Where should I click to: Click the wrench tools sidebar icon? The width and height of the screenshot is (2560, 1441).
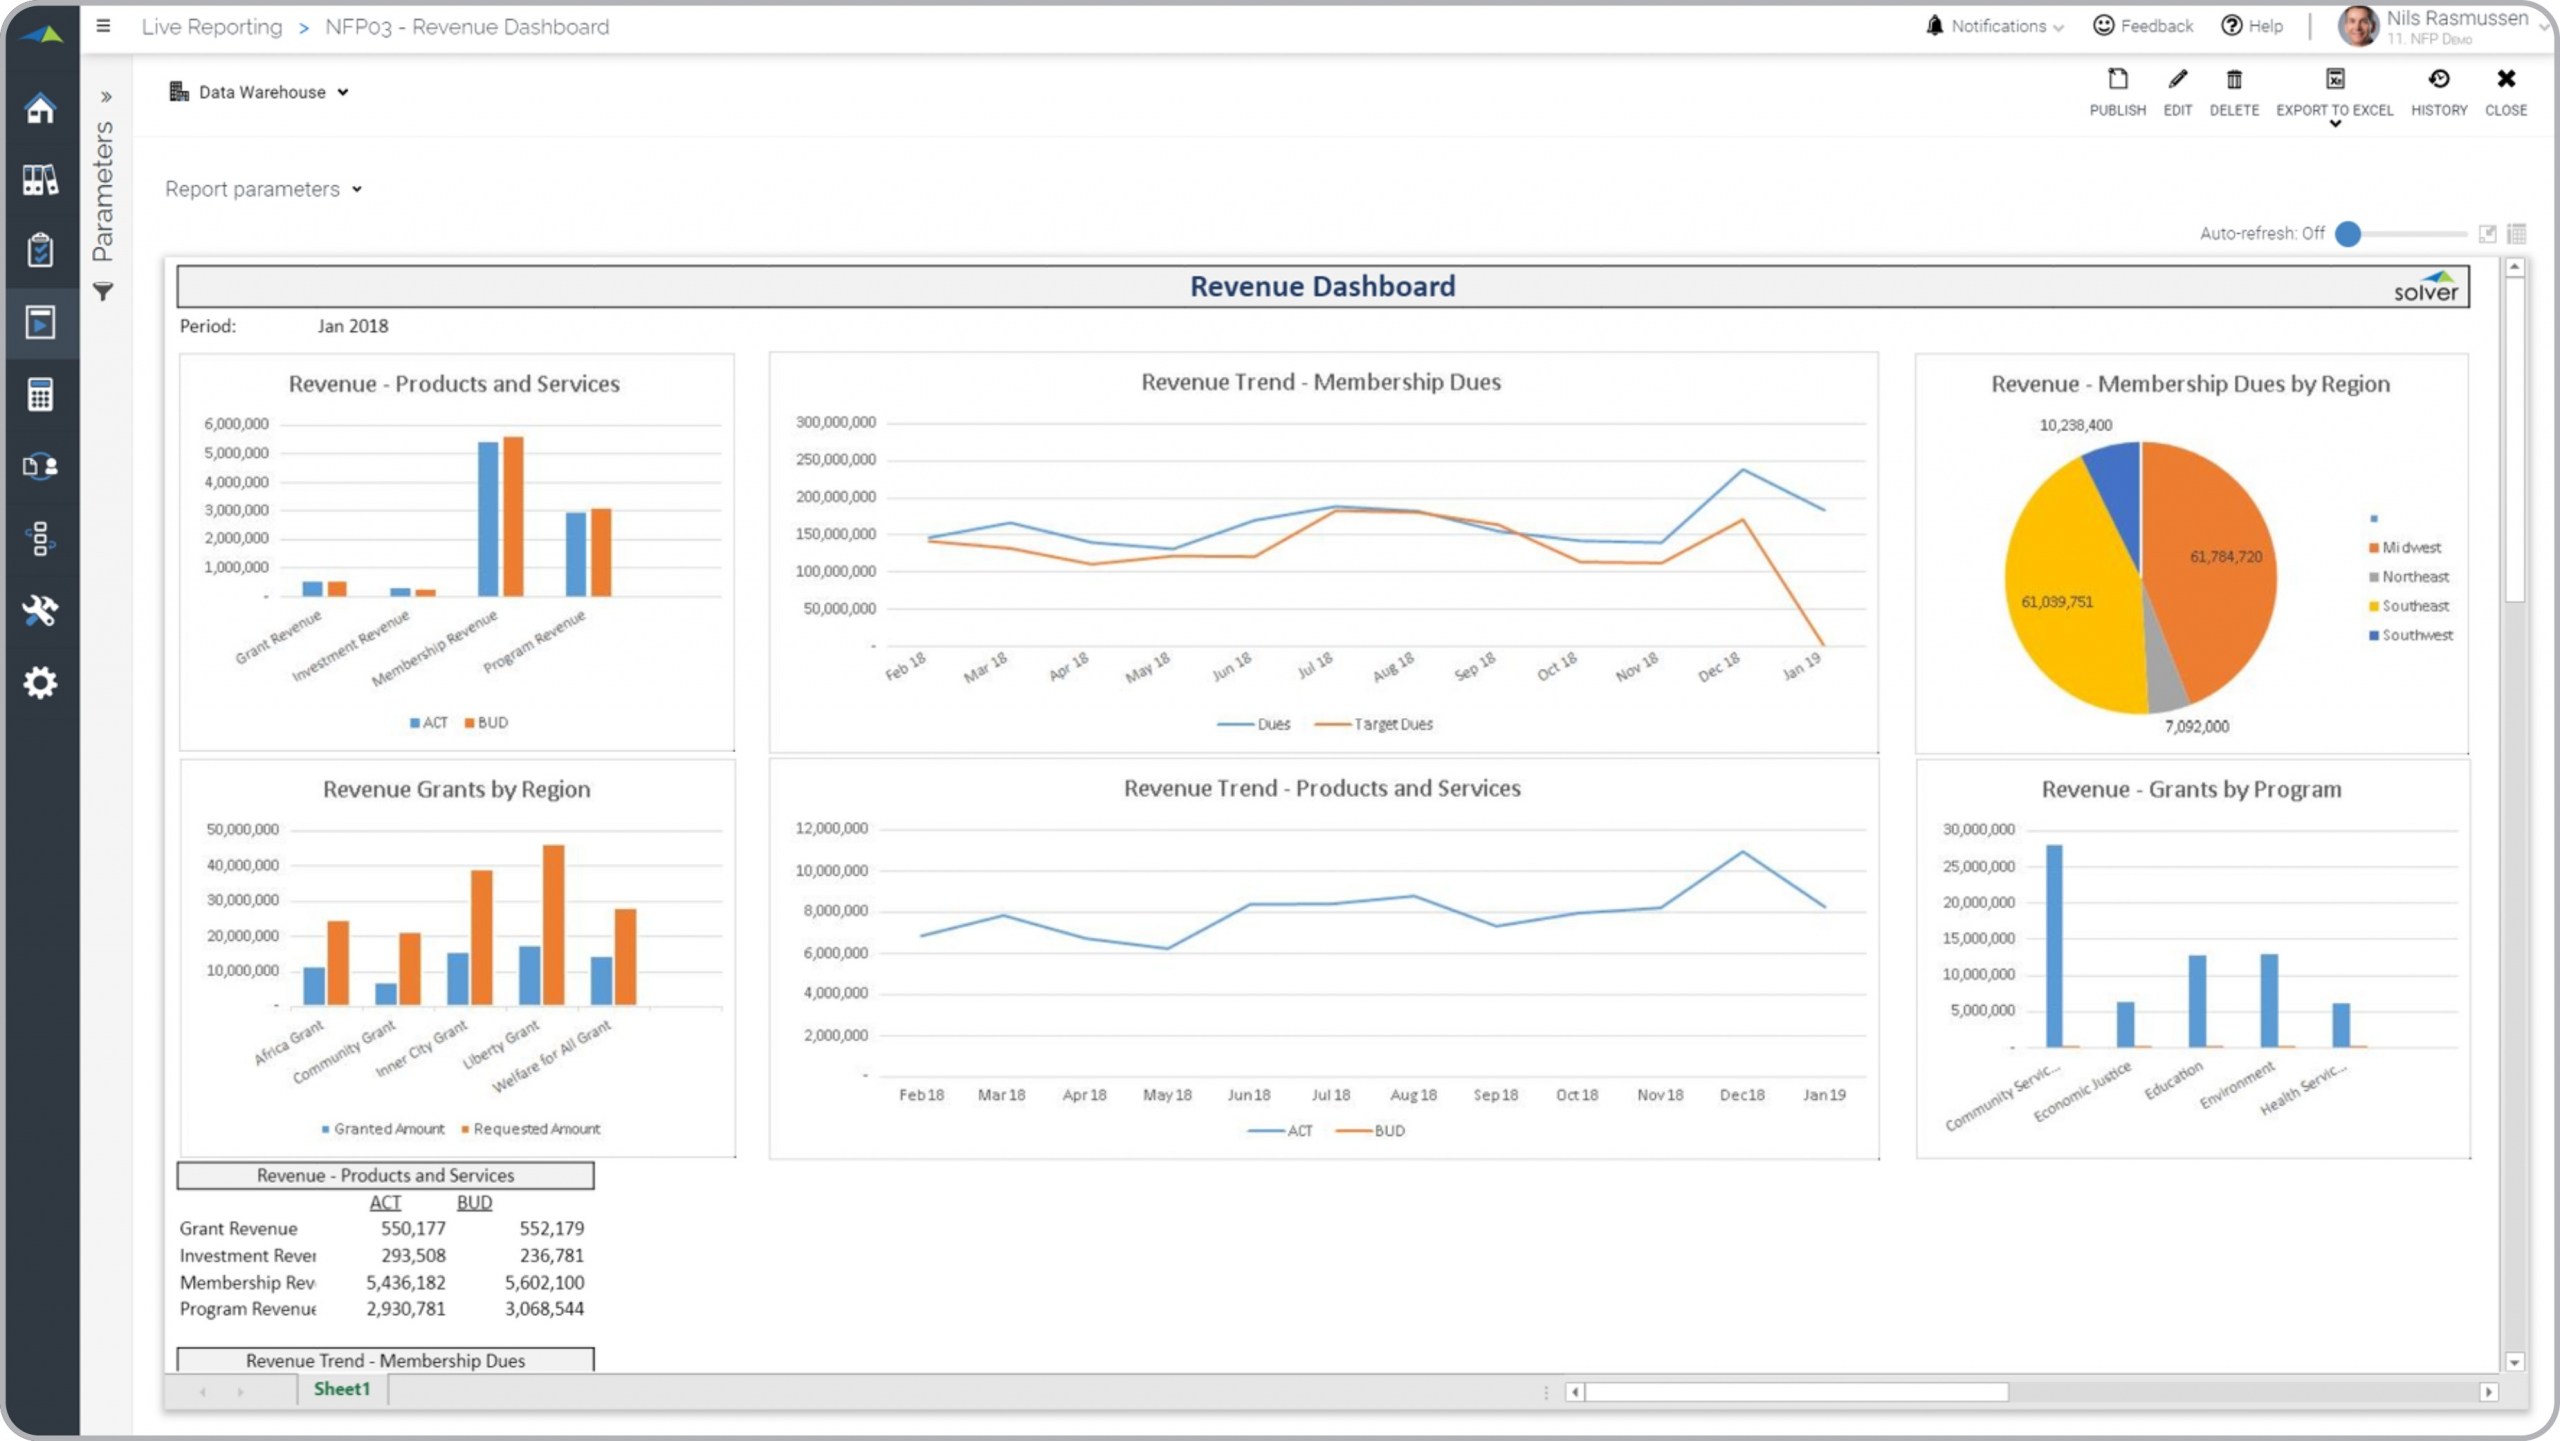[40, 610]
